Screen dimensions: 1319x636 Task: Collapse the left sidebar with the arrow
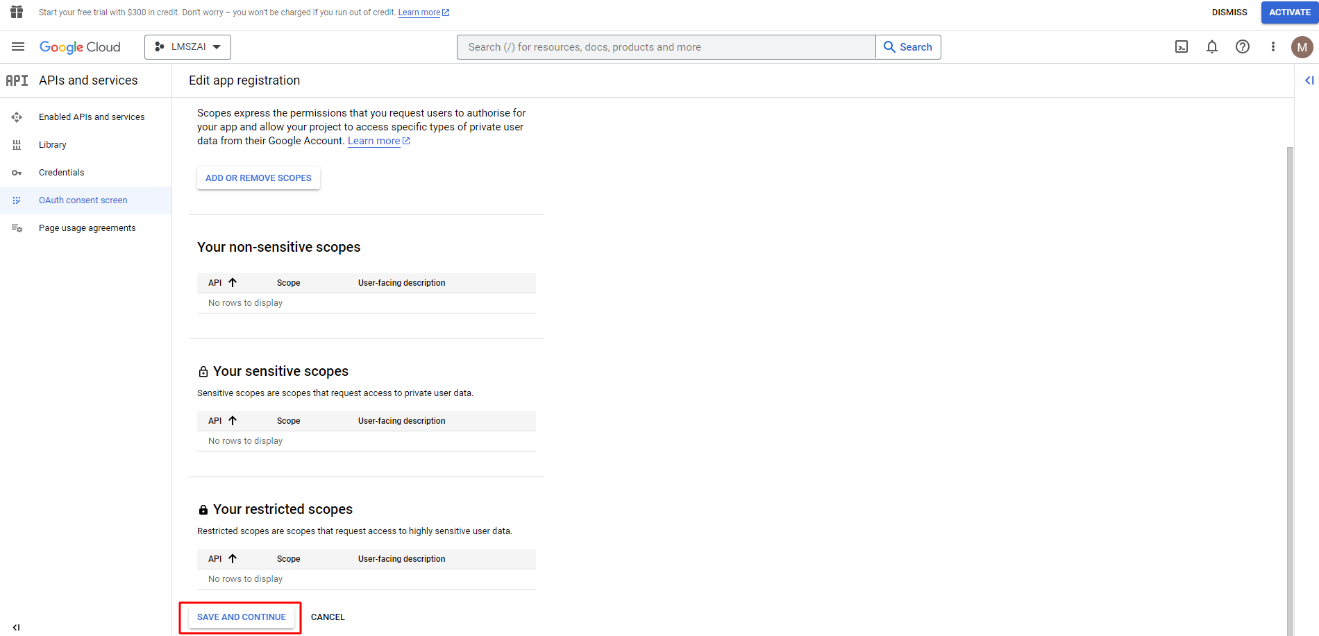click(x=16, y=627)
